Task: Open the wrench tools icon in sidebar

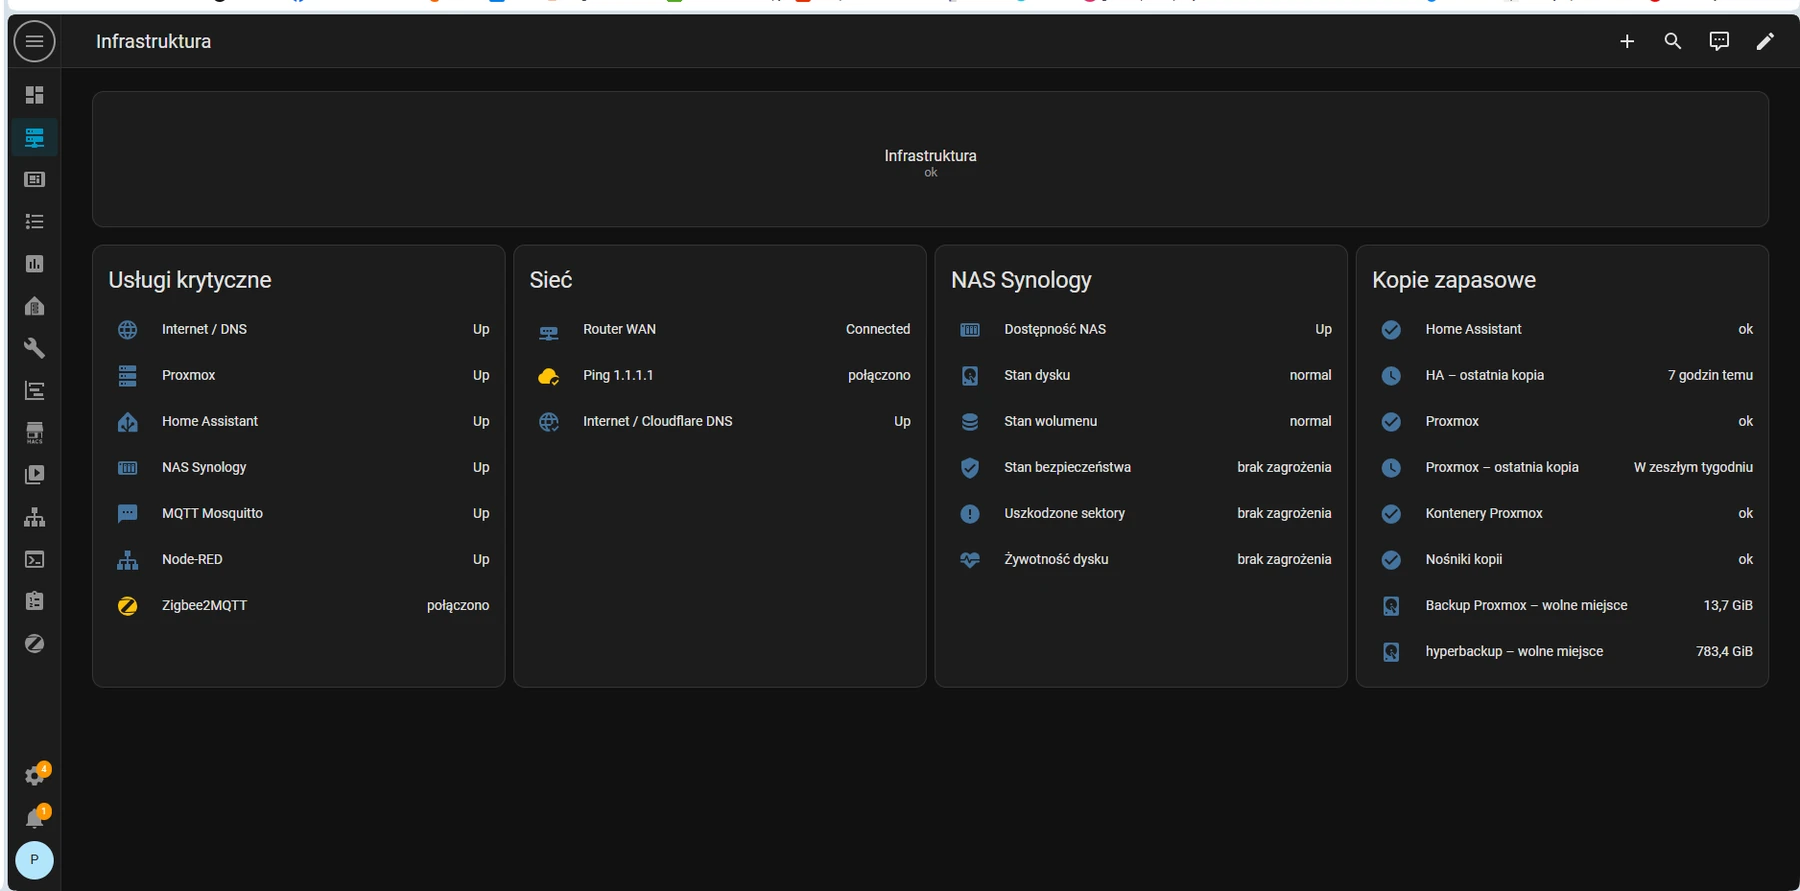Action: 34,348
